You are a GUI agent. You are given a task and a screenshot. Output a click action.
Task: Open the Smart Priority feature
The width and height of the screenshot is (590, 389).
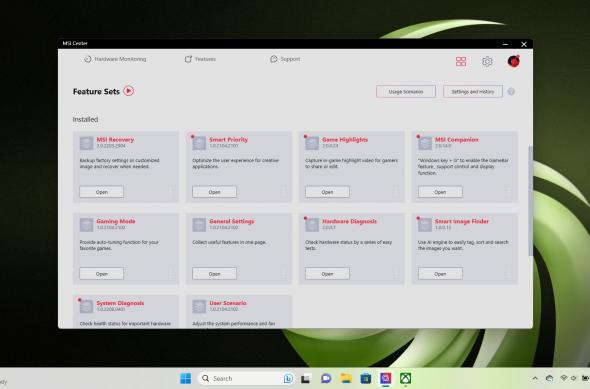[x=214, y=192]
